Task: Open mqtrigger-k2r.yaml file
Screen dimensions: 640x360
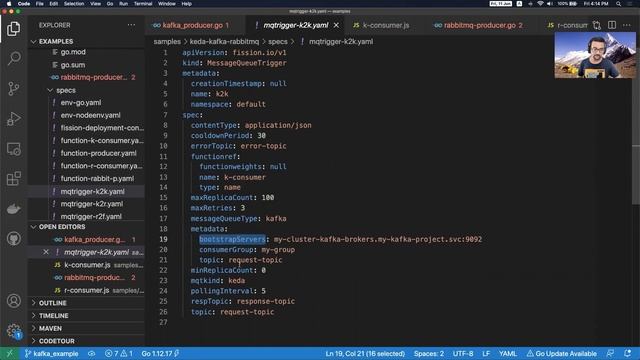Action: 91,204
